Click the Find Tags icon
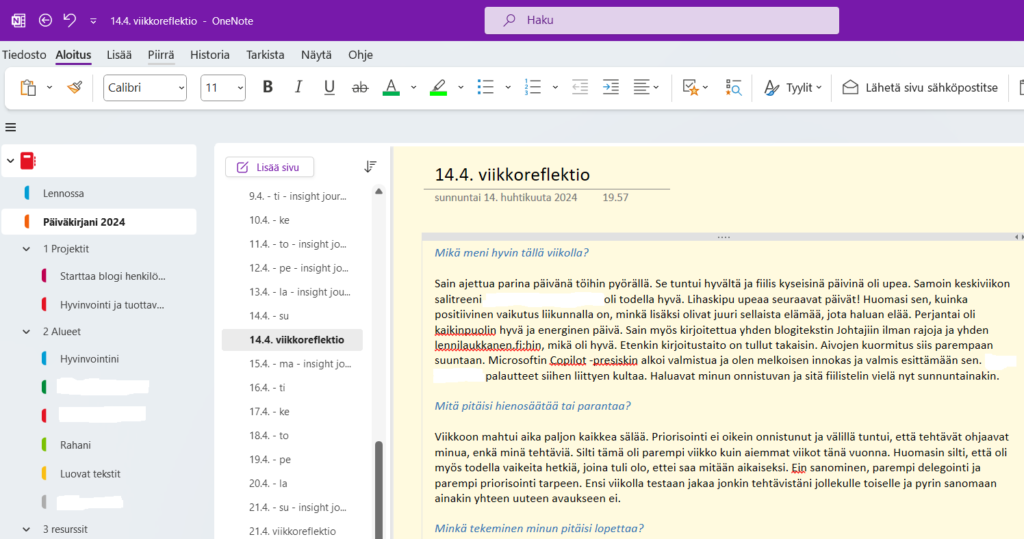Image resolution: width=1024 pixels, height=539 pixels. tap(733, 87)
